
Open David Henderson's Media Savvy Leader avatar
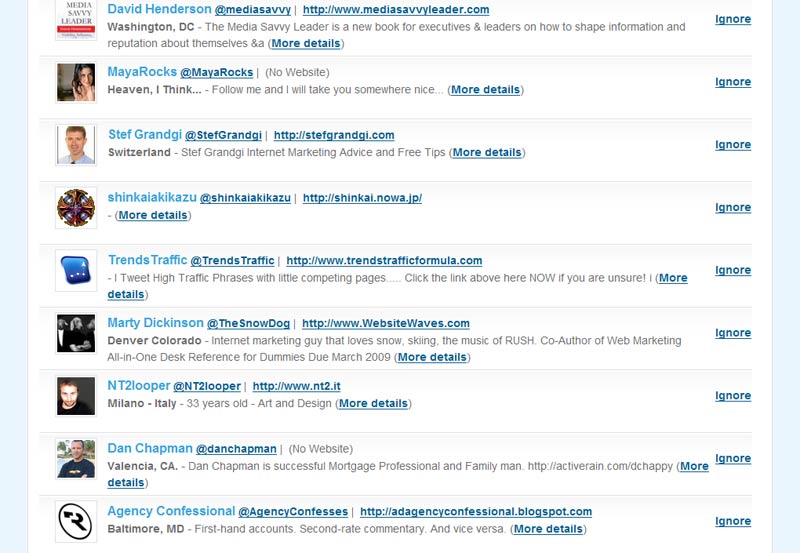pyautogui.click(x=76, y=19)
